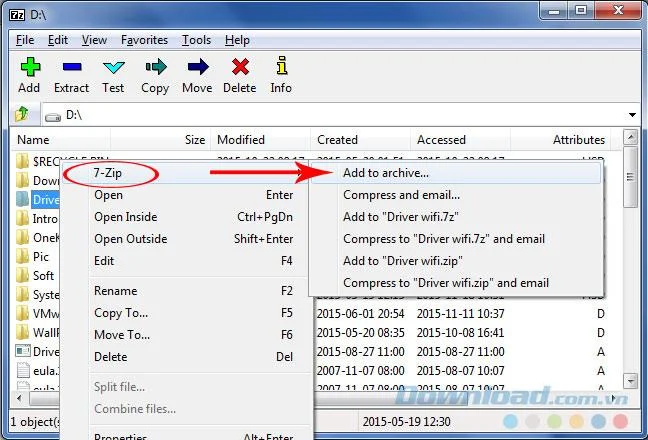Go up one folder level icon
This screenshot has width=648, height=440.
click(x=22, y=114)
